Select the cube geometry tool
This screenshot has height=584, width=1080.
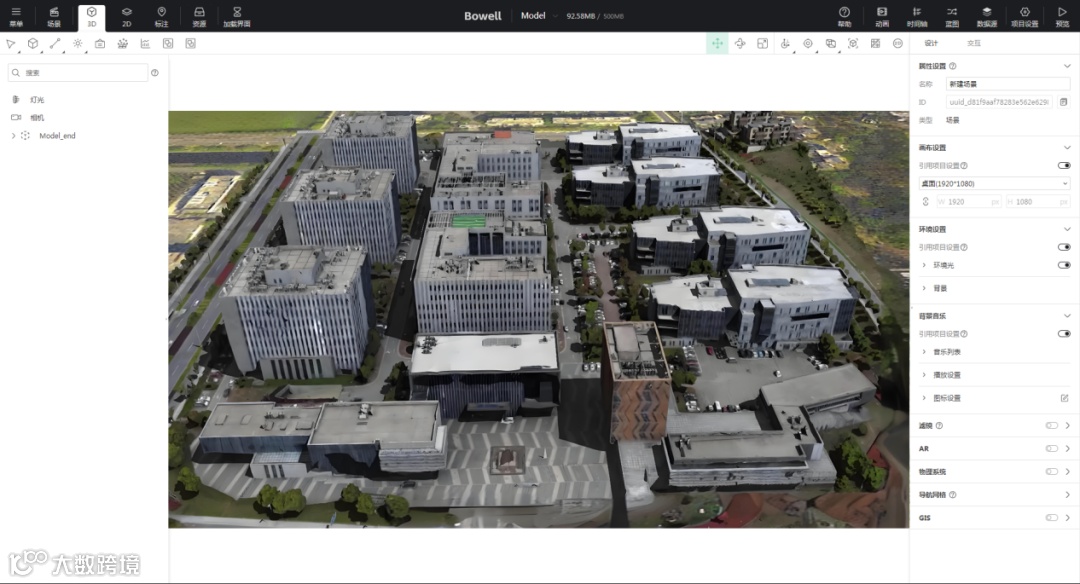pyautogui.click(x=33, y=43)
